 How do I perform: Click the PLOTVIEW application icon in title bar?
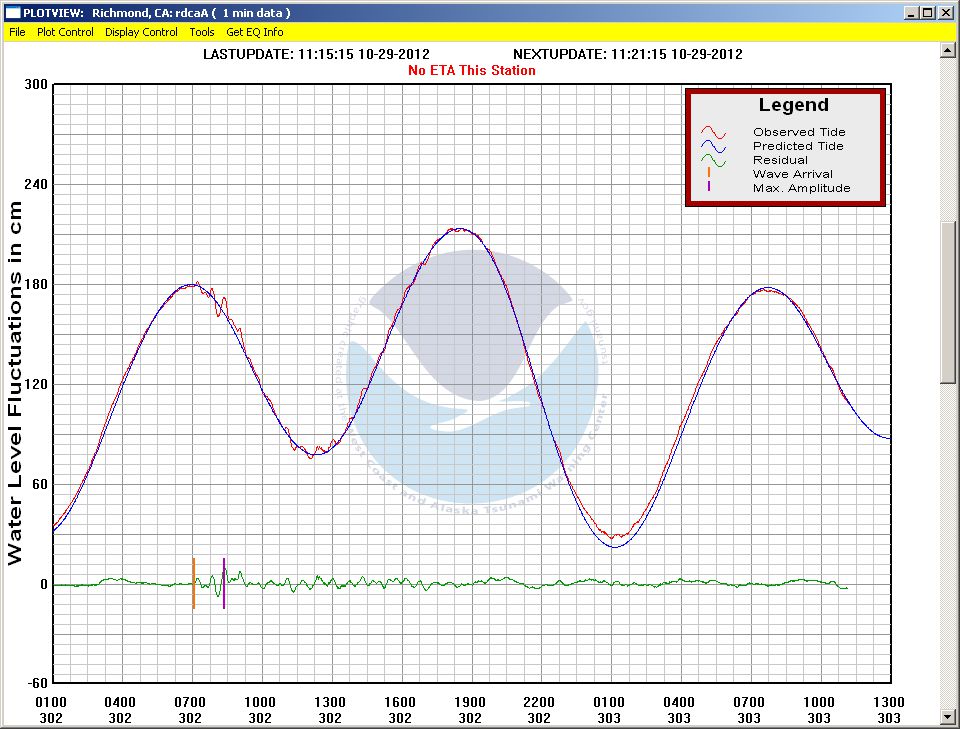point(12,13)
